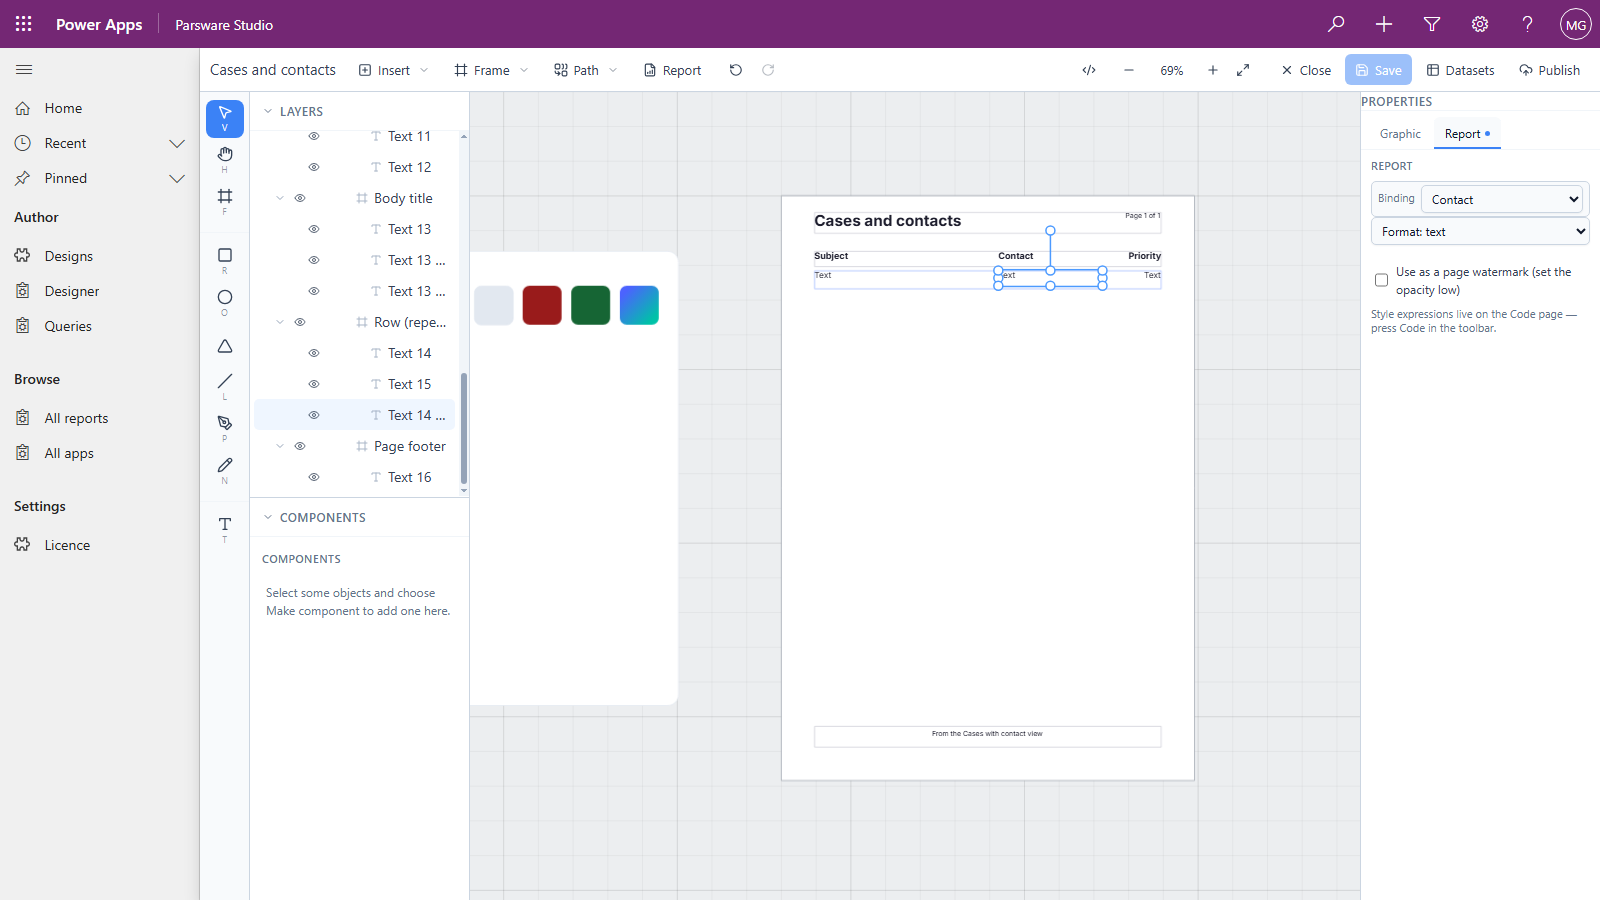The image size is (1600, 900).
Task: Zoom in with the plus icon
Action: [x=1213, y=70]
